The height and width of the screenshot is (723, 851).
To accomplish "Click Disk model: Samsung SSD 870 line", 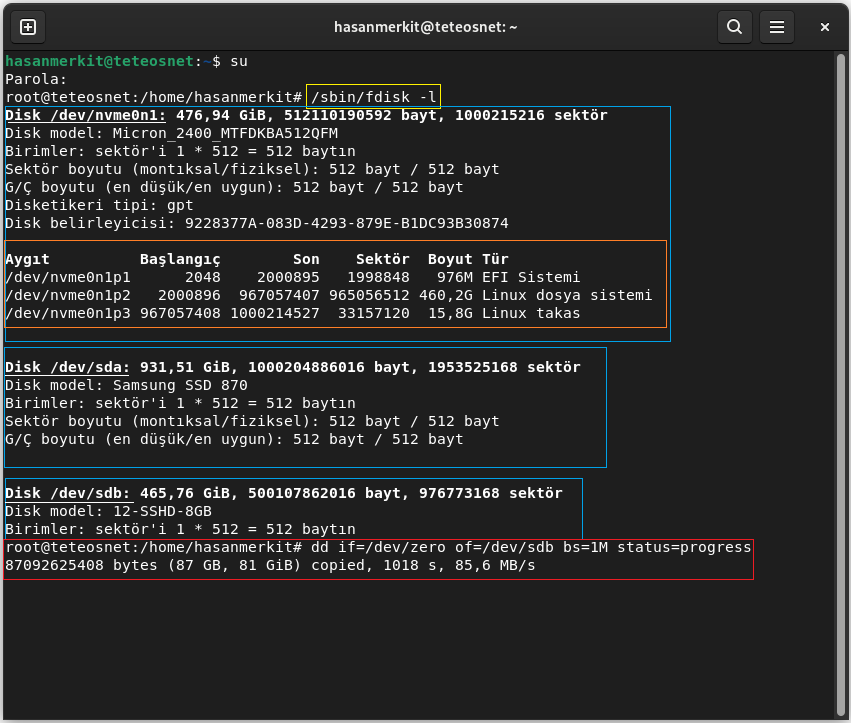I will 126,385.
